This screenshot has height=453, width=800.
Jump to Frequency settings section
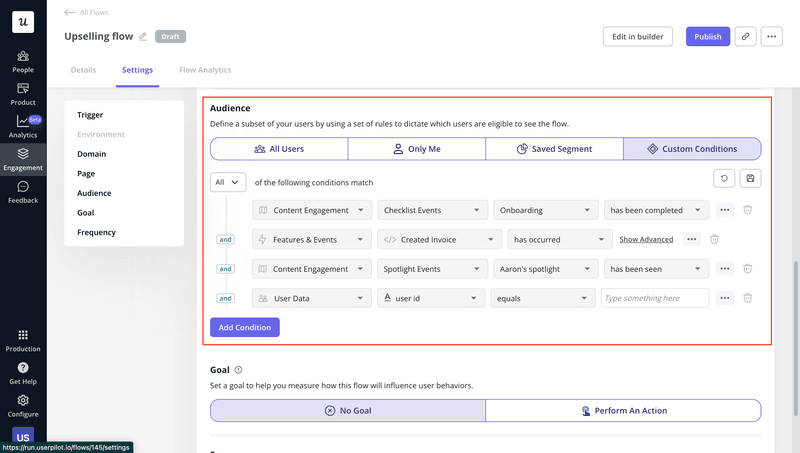point(96,232)
